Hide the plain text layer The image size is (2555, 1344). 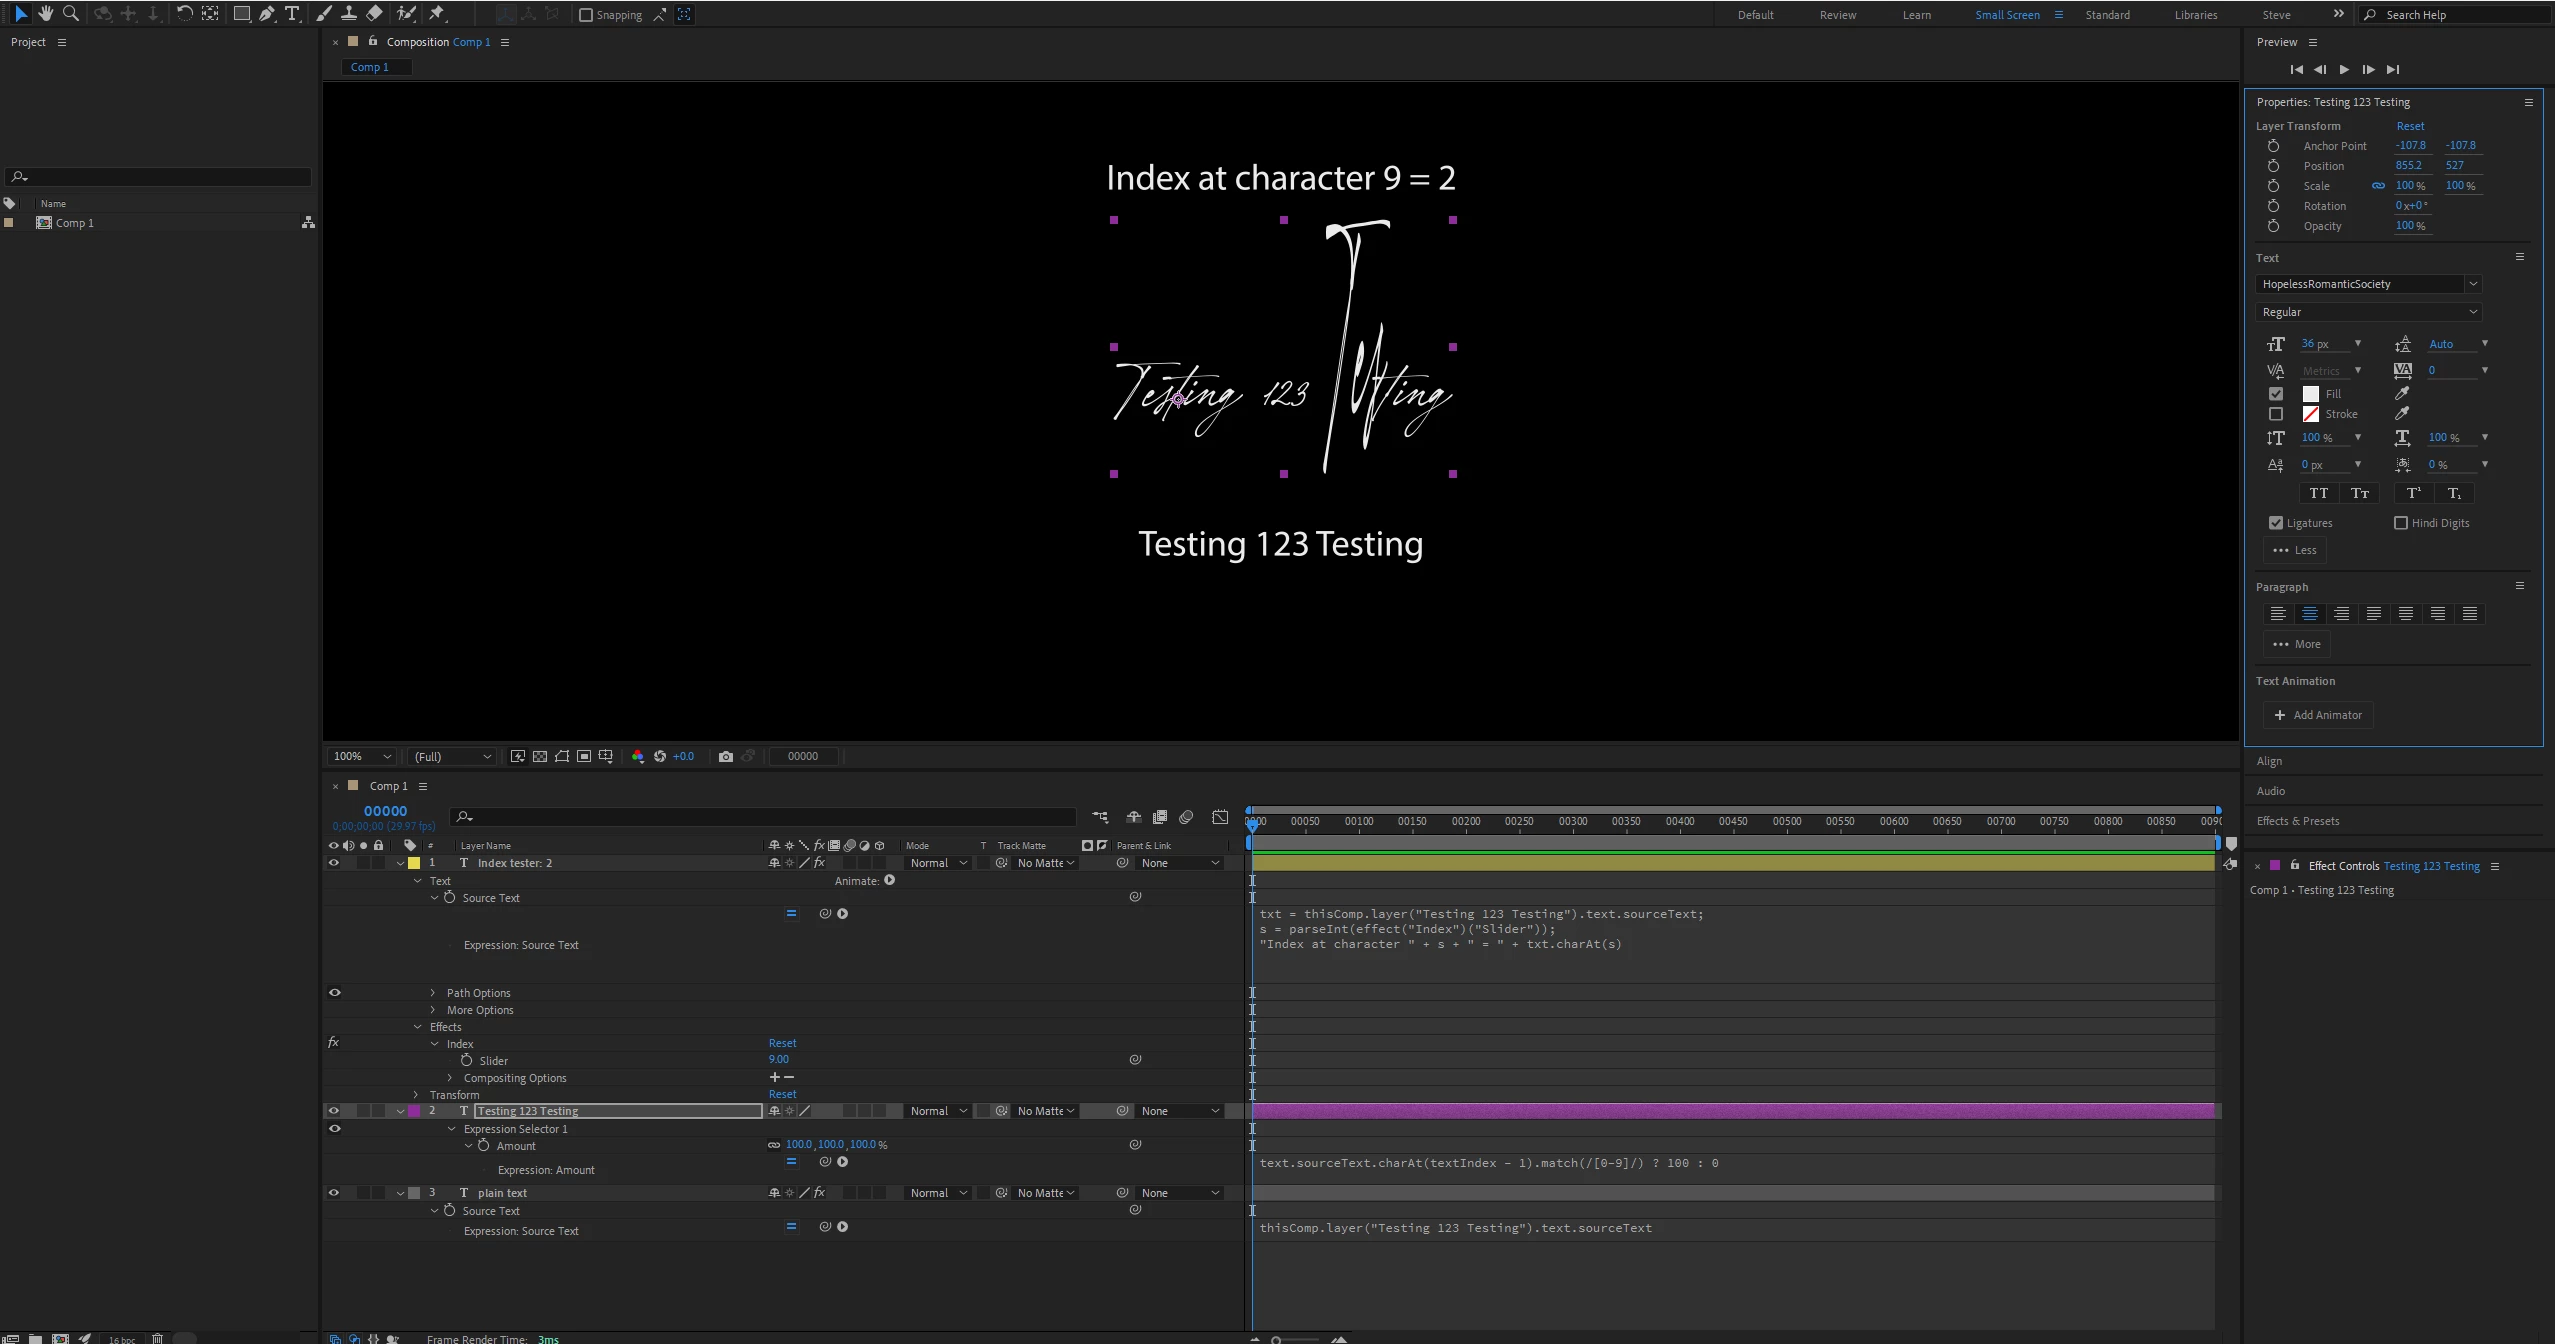pyautogui.click(x=334, y=1193)
